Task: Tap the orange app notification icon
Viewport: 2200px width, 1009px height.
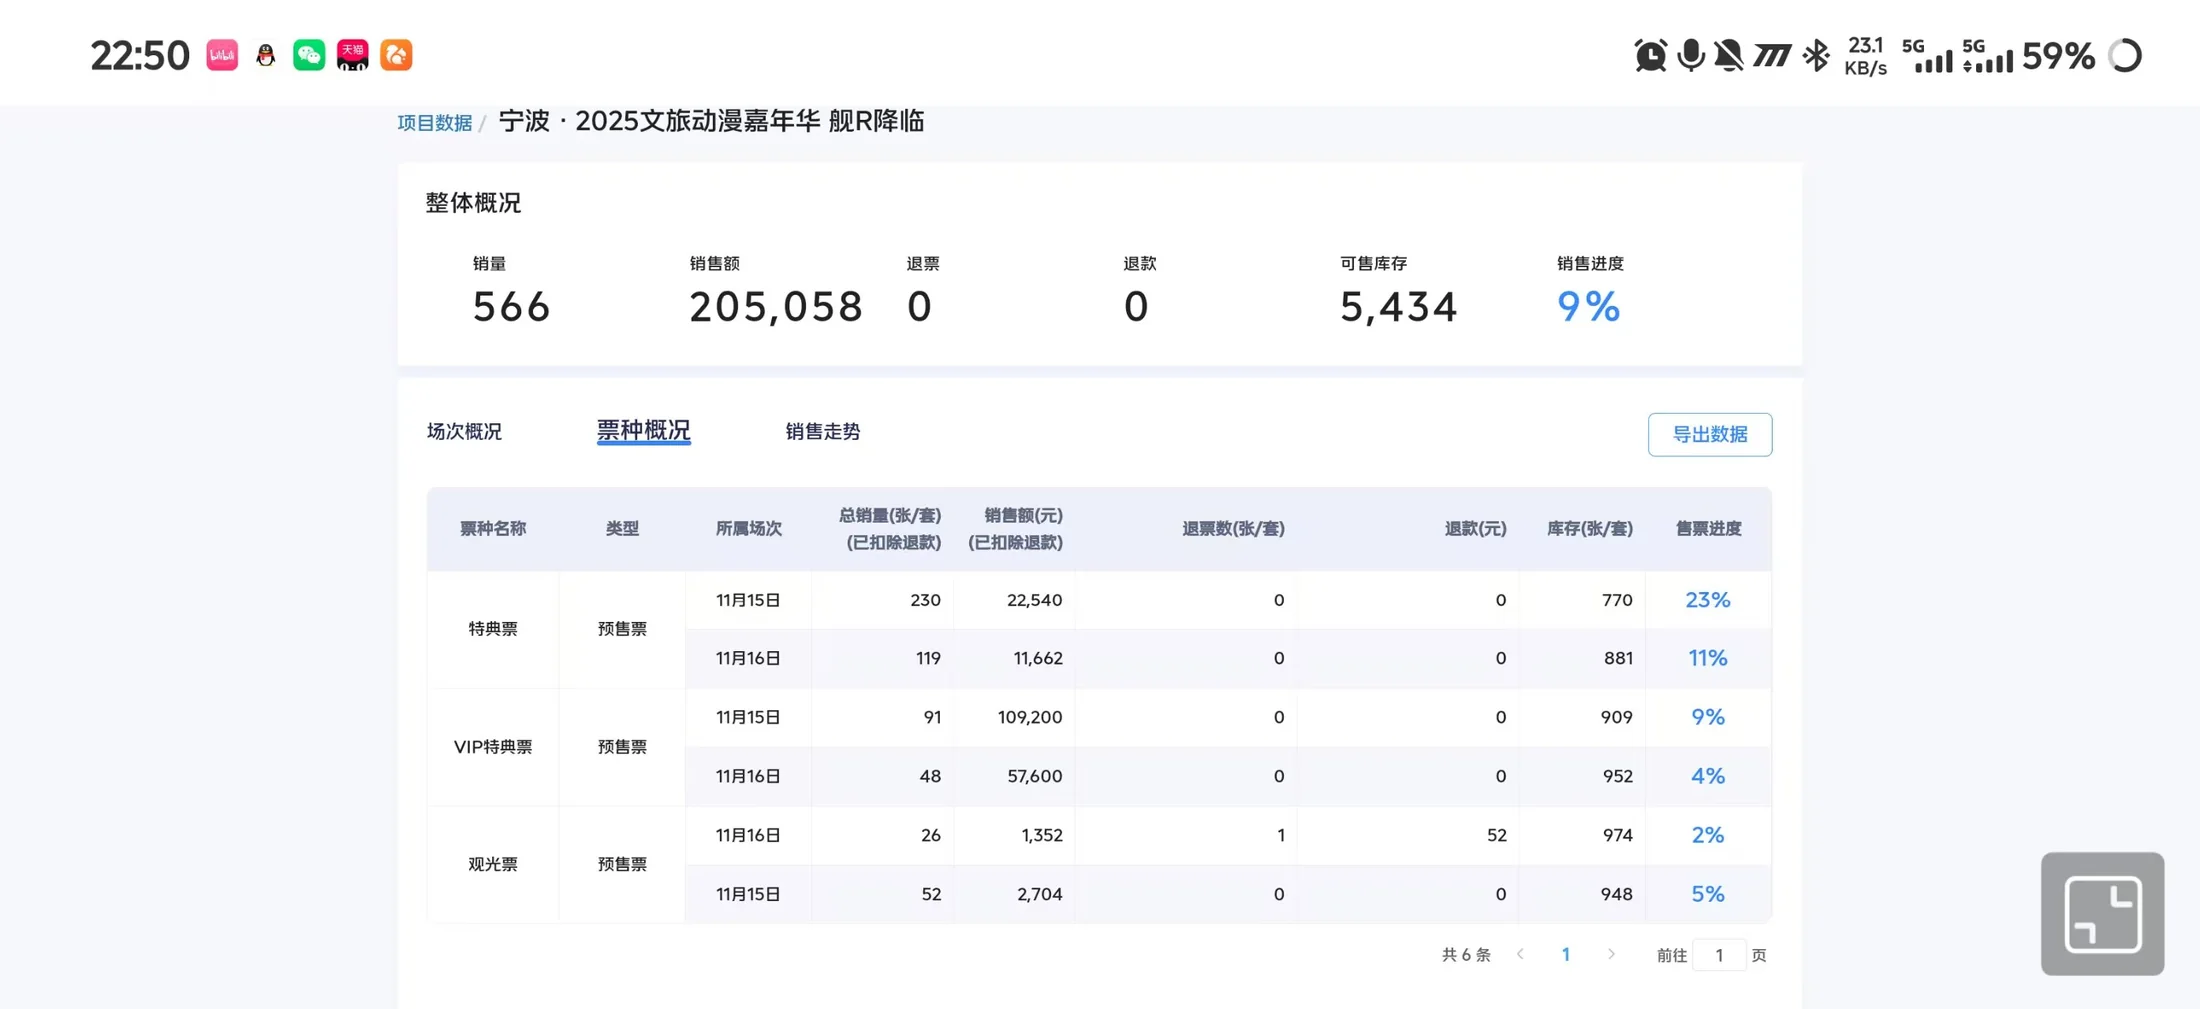Action: point(396,55)
